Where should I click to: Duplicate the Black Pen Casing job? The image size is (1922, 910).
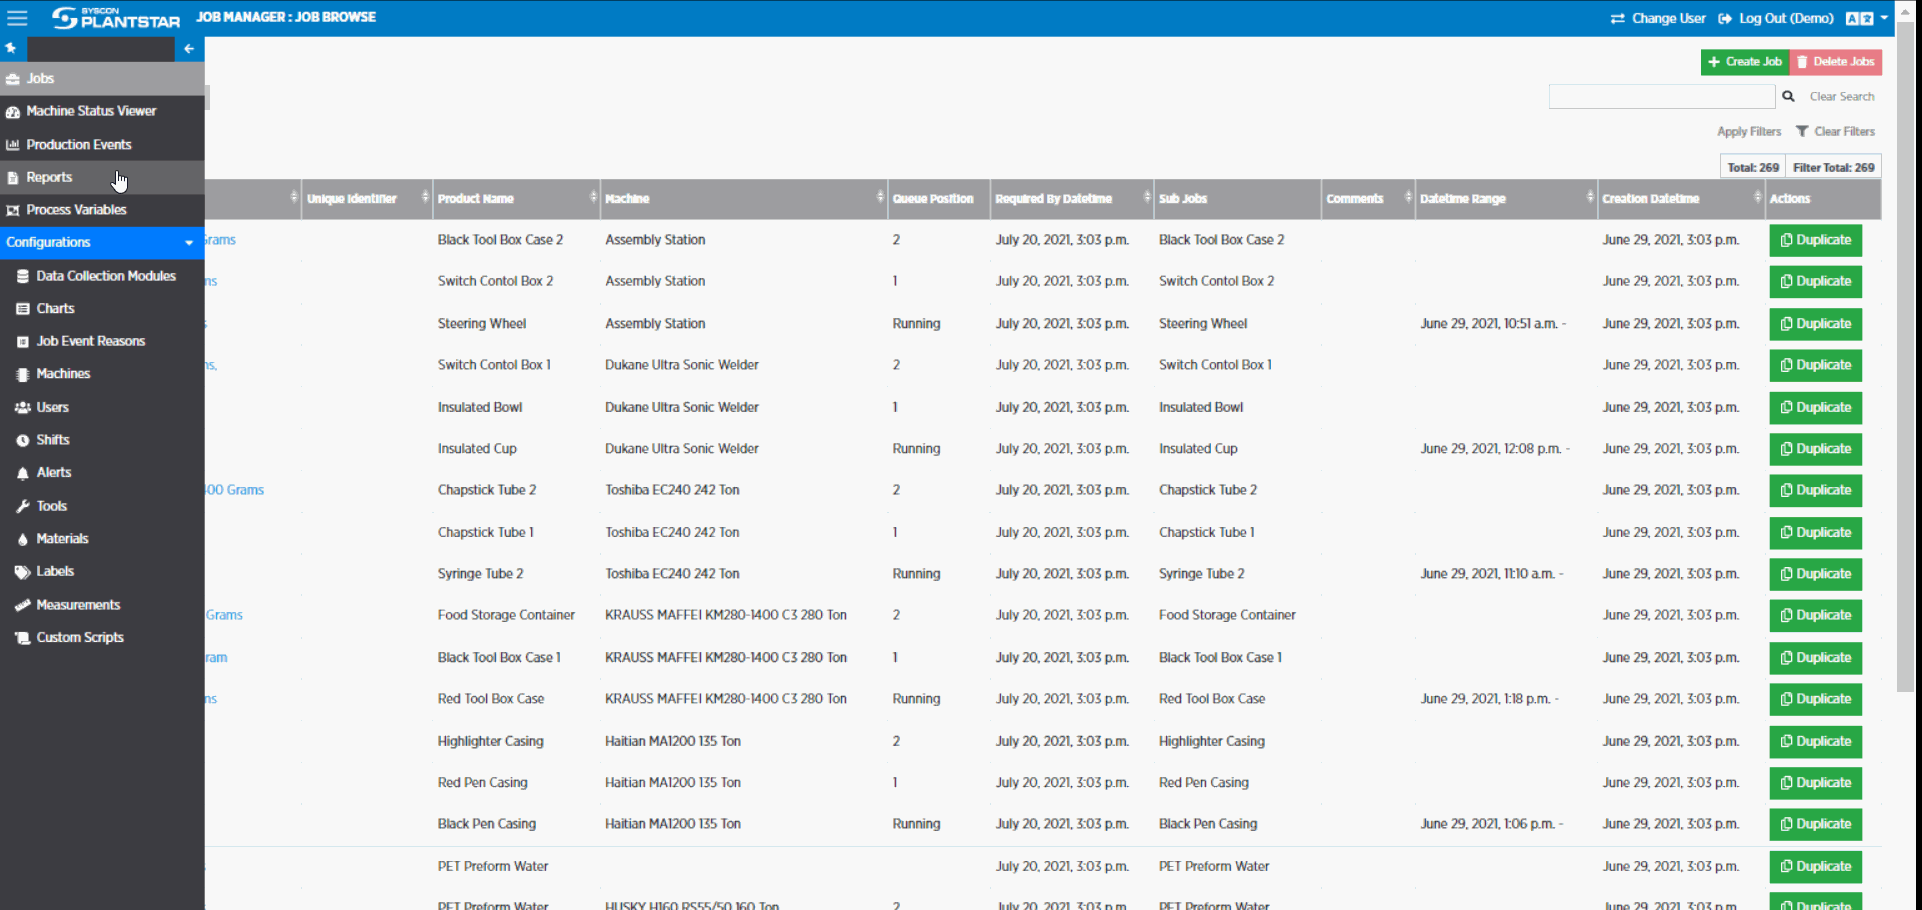coord(1816,824)
